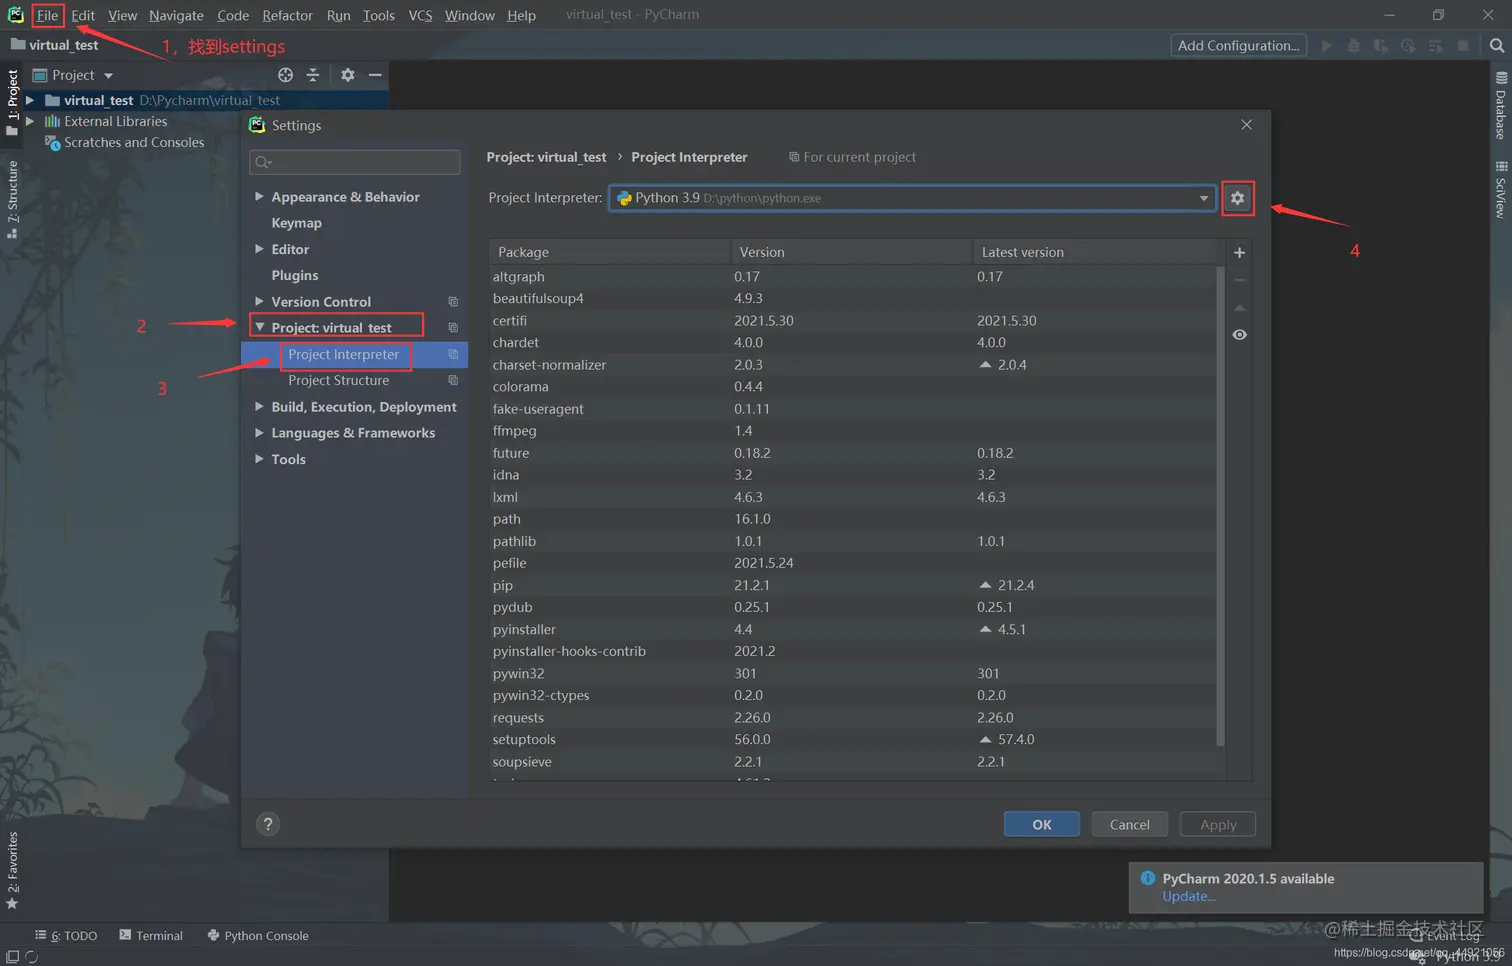Expand External Libraries in project tree
The height and width of the screenshot is (966, 1512).
pos(30,121)
